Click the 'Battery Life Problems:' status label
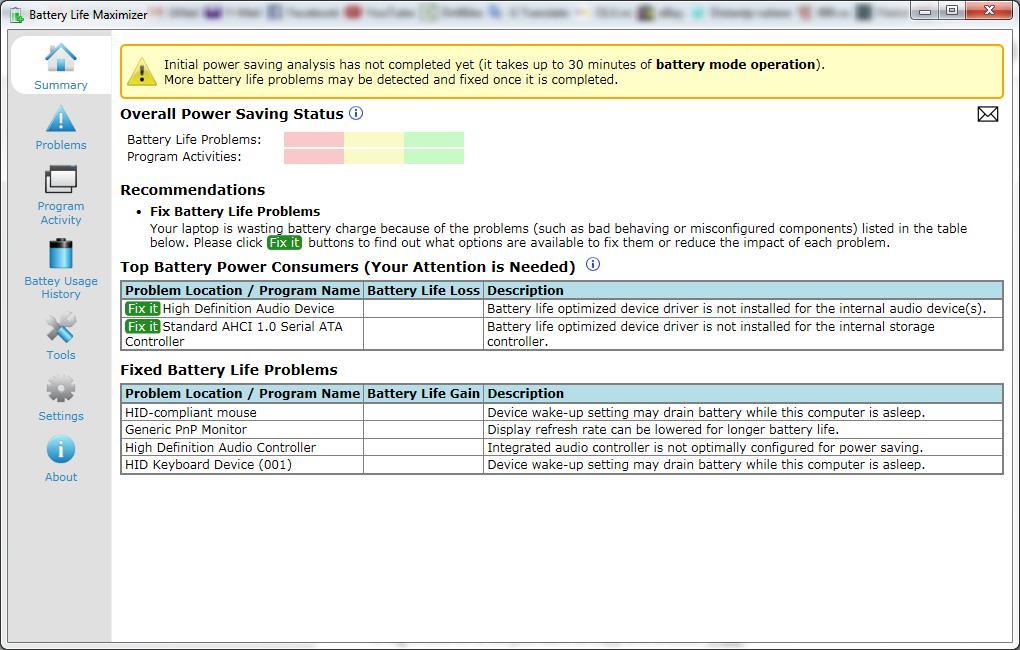Viewport: 1020px width, 650px height. pos(194,139)
